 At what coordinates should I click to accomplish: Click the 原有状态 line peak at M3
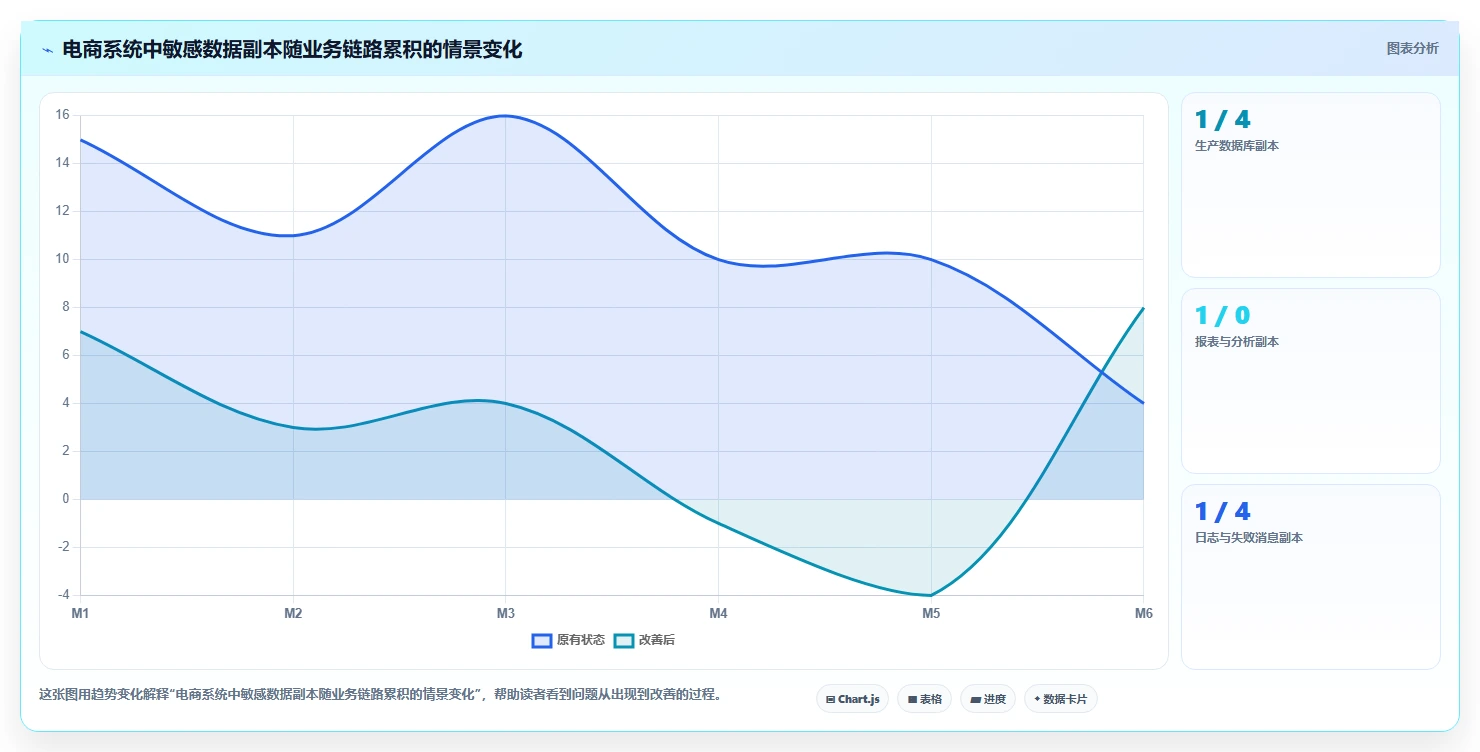pos(506,116)
